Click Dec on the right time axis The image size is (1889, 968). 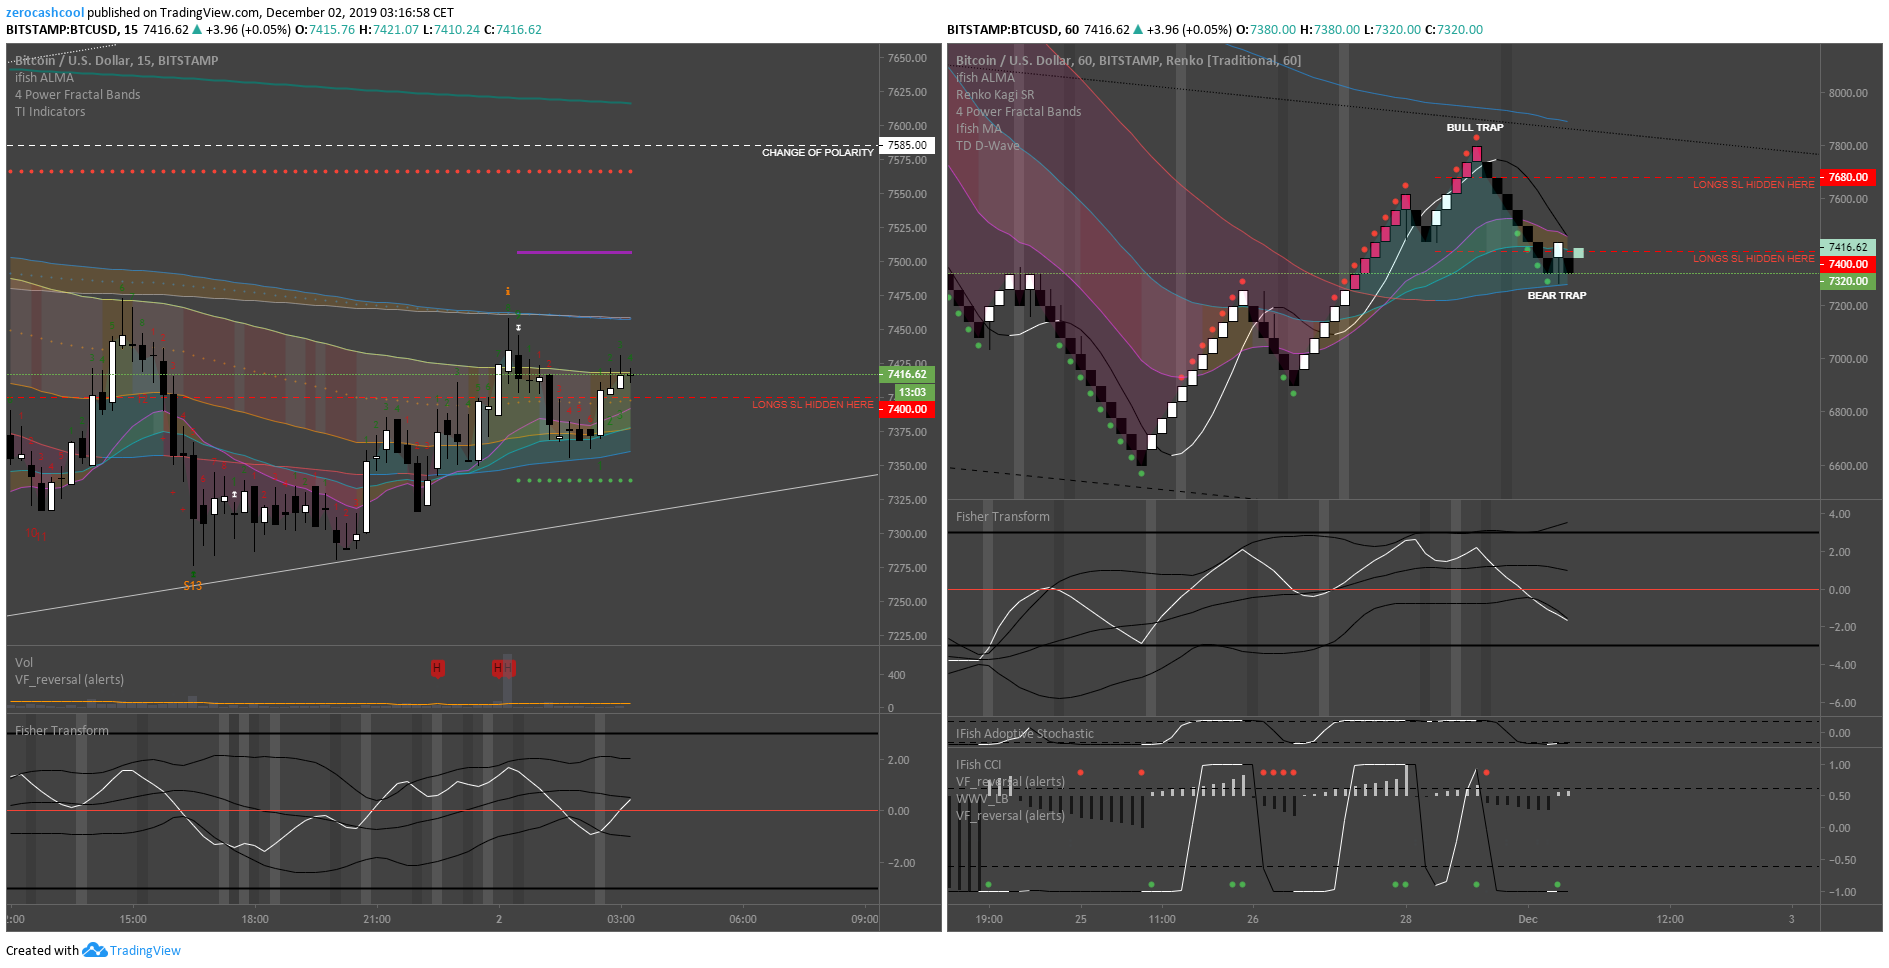click(x=1528, y=919)
